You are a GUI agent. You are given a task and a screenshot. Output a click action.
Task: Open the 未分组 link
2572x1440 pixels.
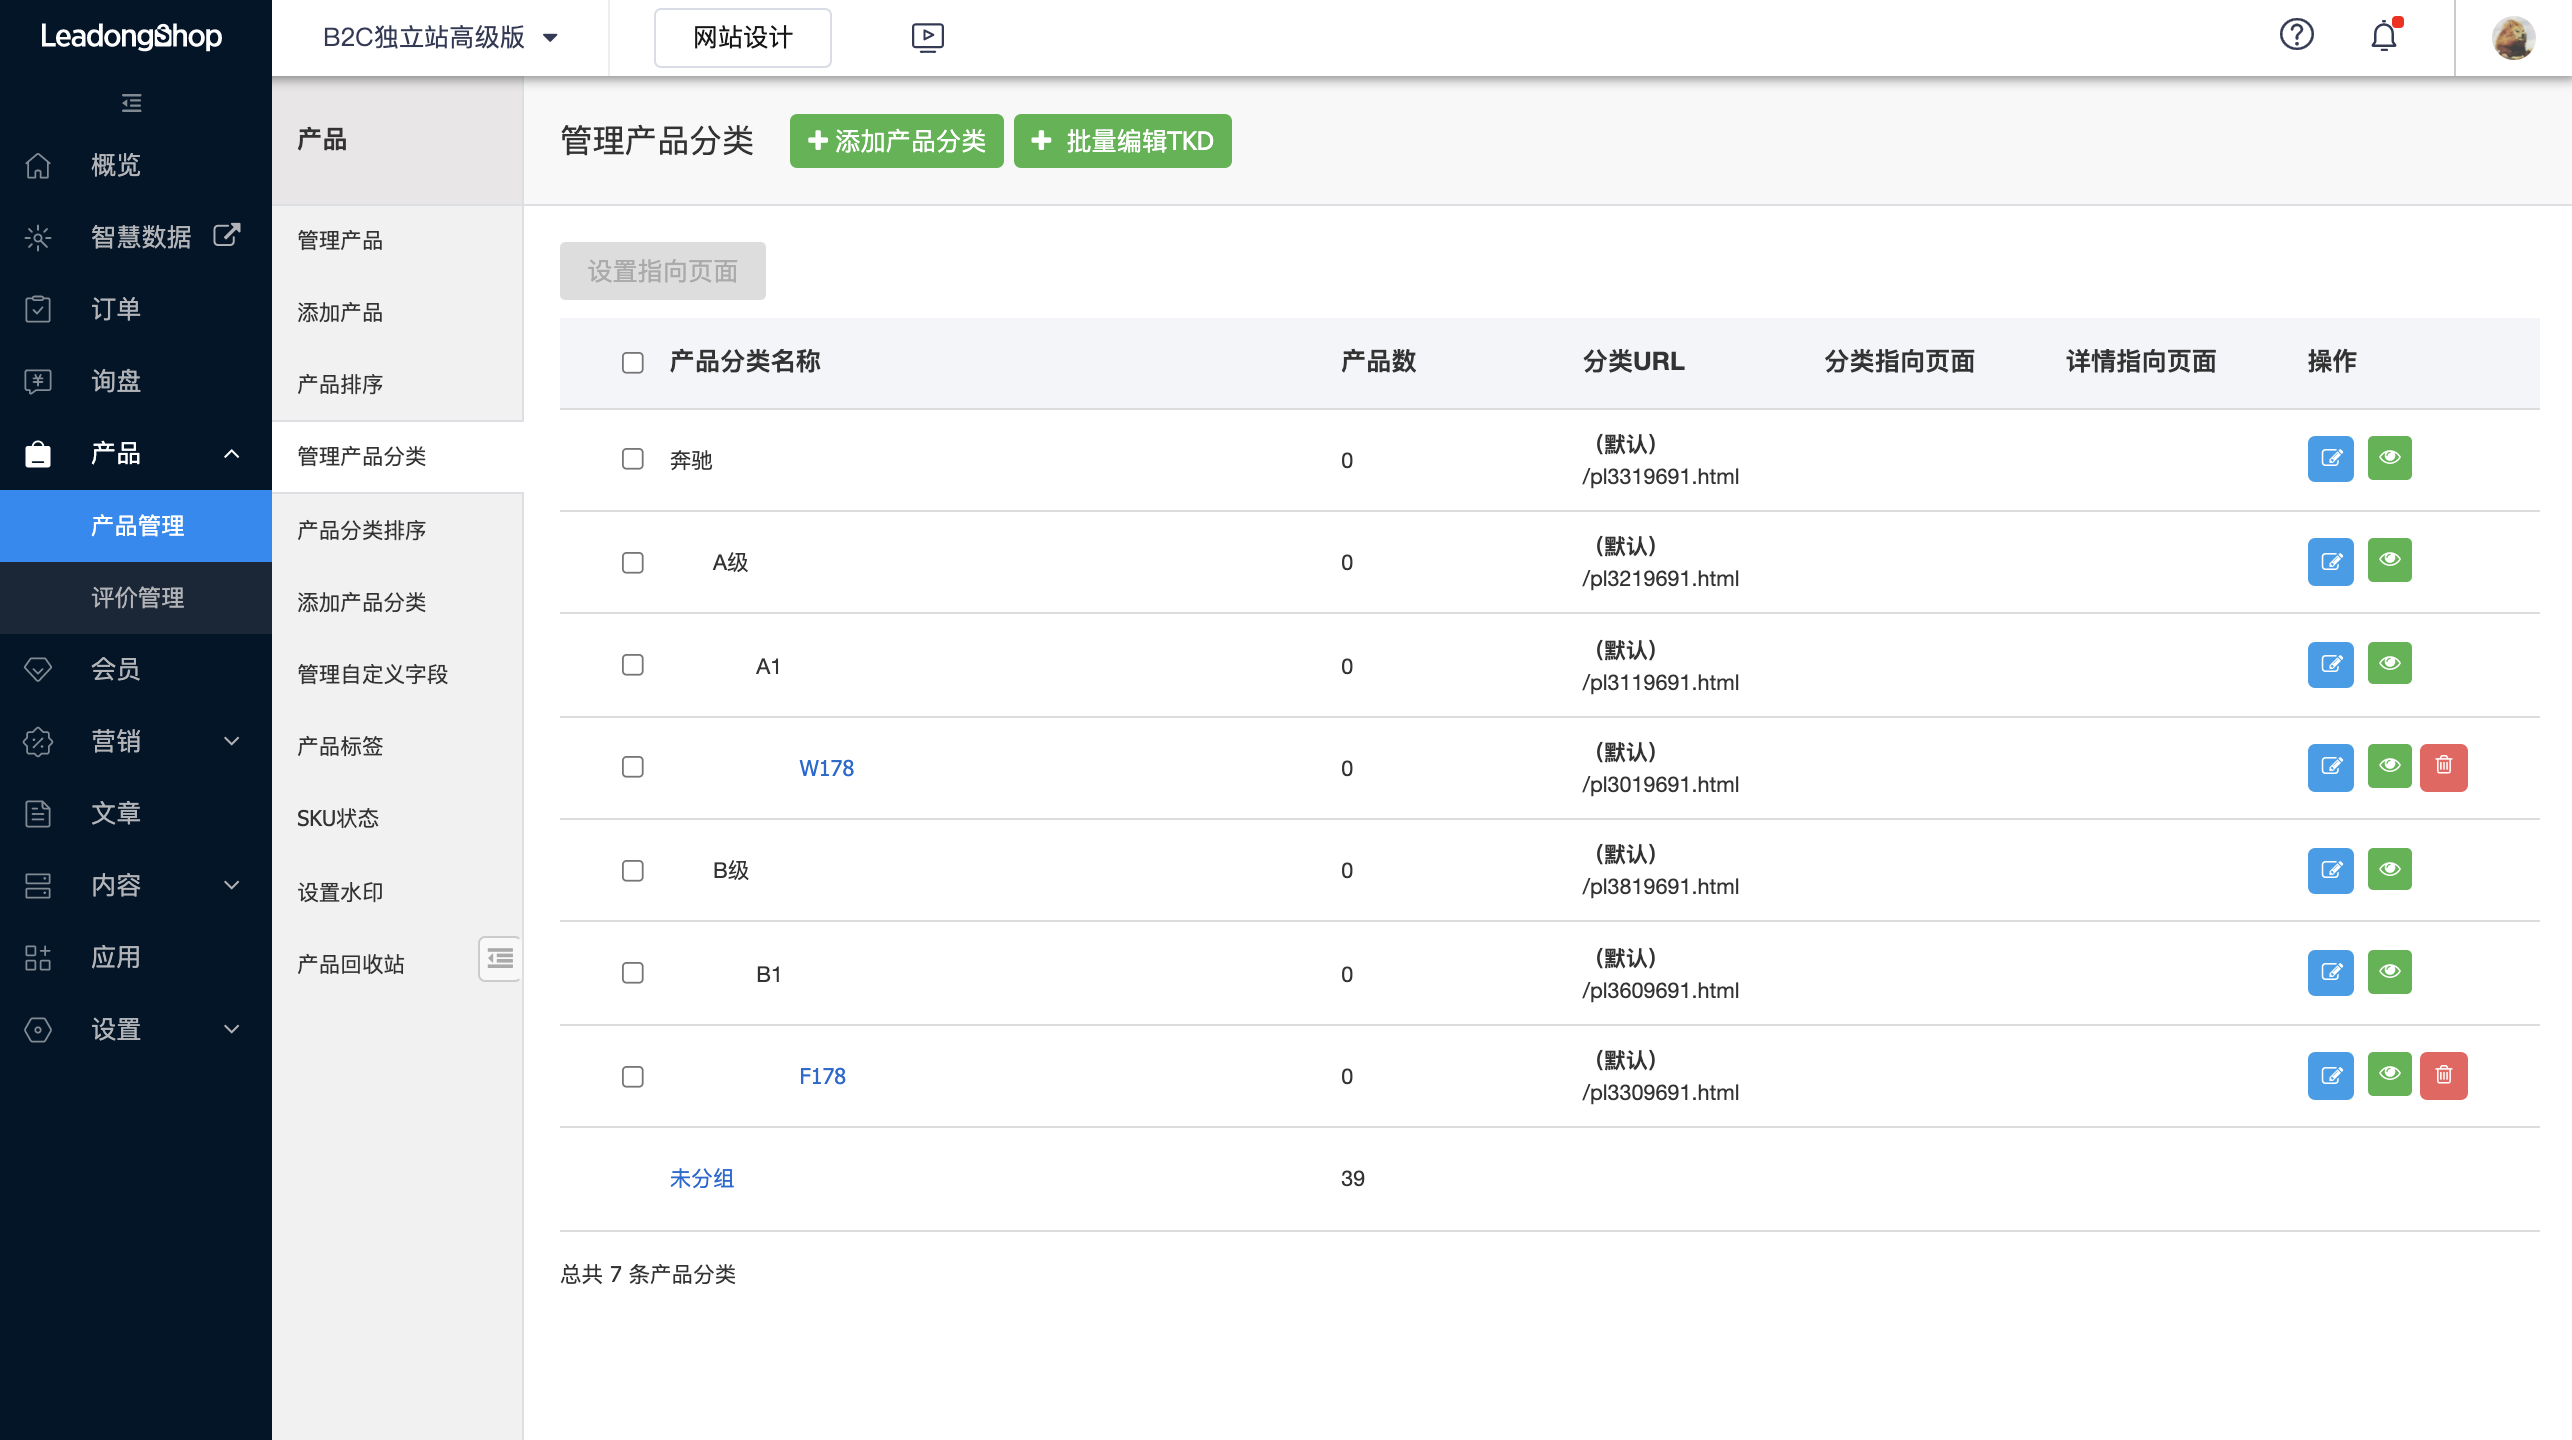(702, 1179)
